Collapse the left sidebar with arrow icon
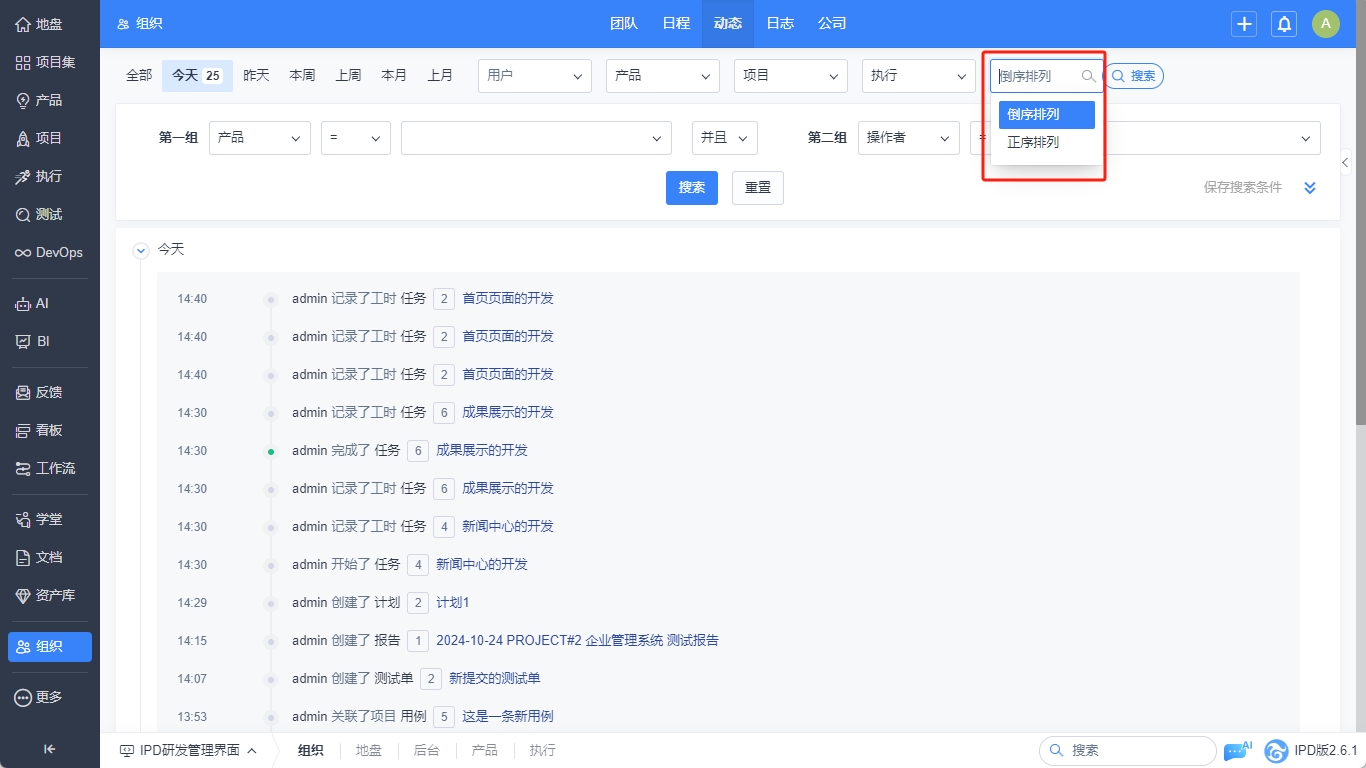 50,749
